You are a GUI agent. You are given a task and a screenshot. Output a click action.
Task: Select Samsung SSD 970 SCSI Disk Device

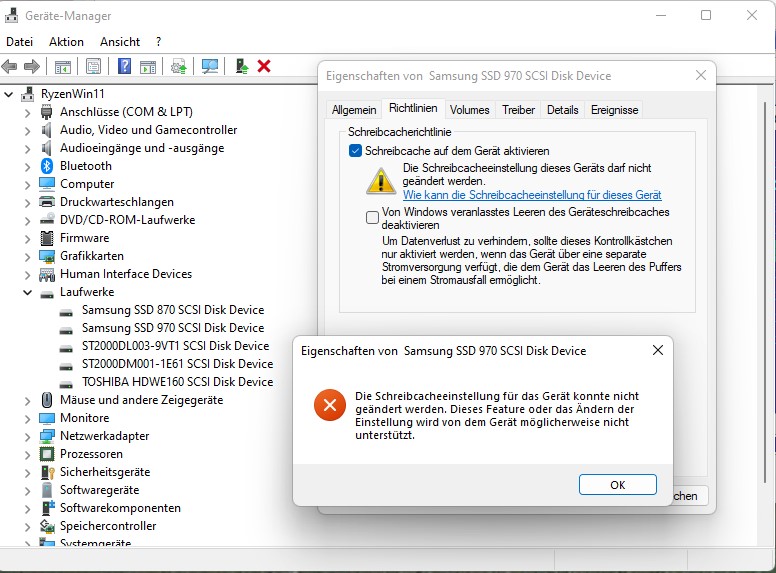click(173, 328)
